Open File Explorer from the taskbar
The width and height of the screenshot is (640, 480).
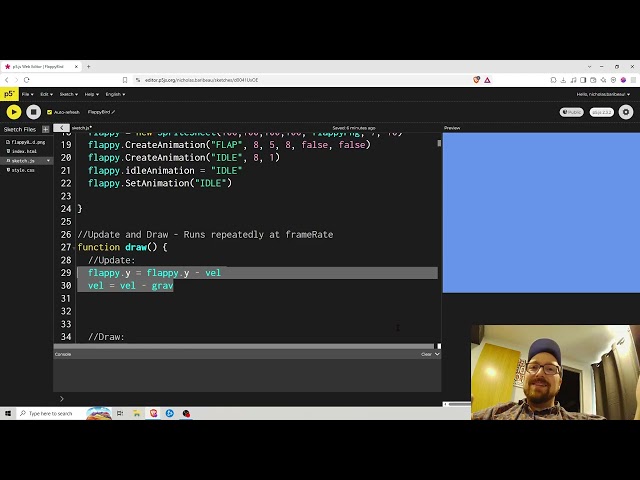tap(137, 413)
